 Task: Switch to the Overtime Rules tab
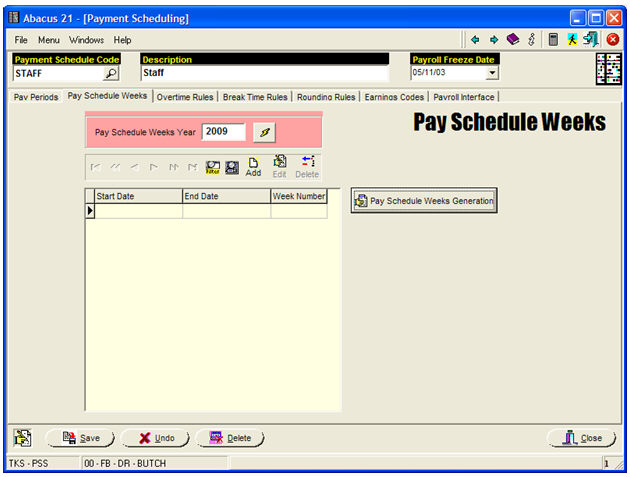[x=185, y=97]
